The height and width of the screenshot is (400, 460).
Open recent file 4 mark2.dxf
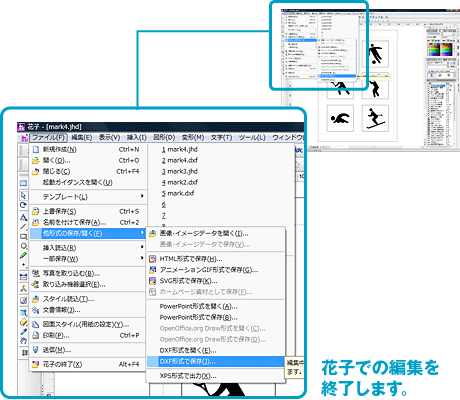[180, 182]
